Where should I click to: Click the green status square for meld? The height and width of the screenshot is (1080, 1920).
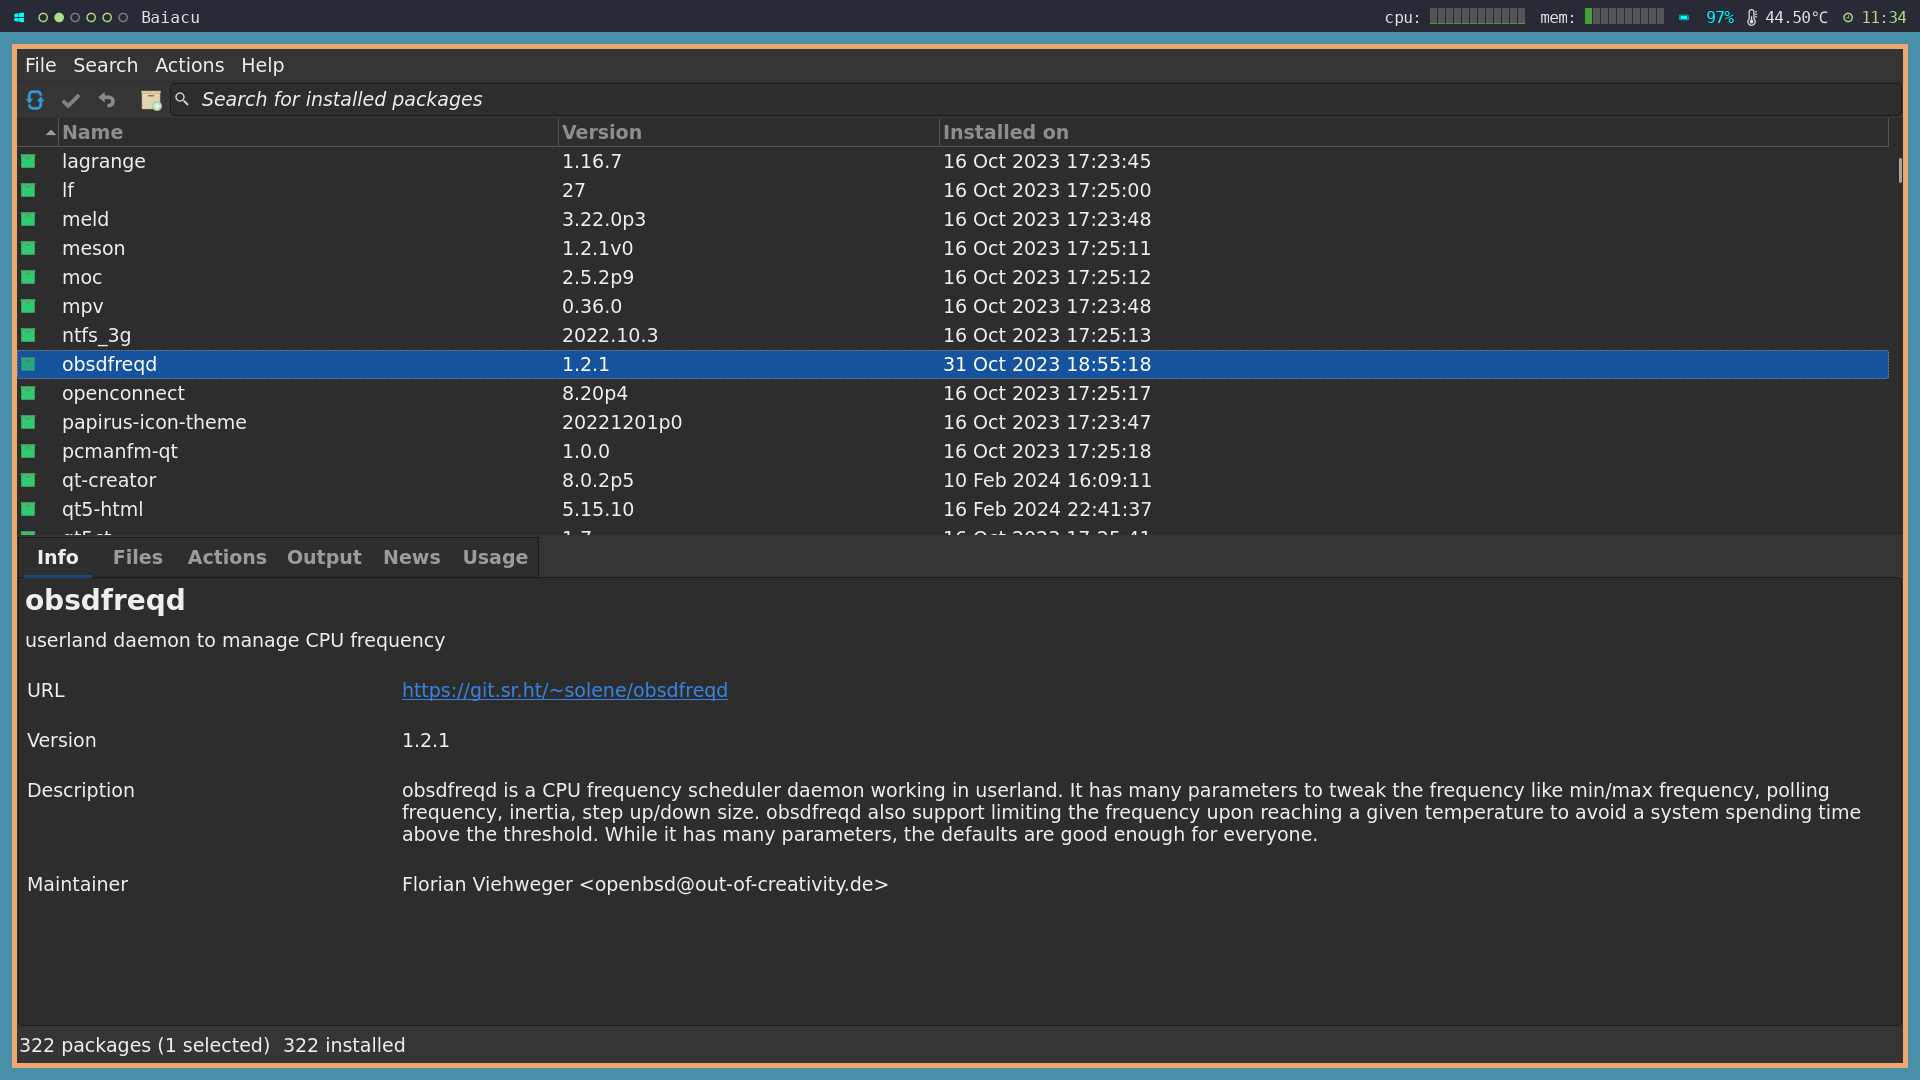point(28,219)
